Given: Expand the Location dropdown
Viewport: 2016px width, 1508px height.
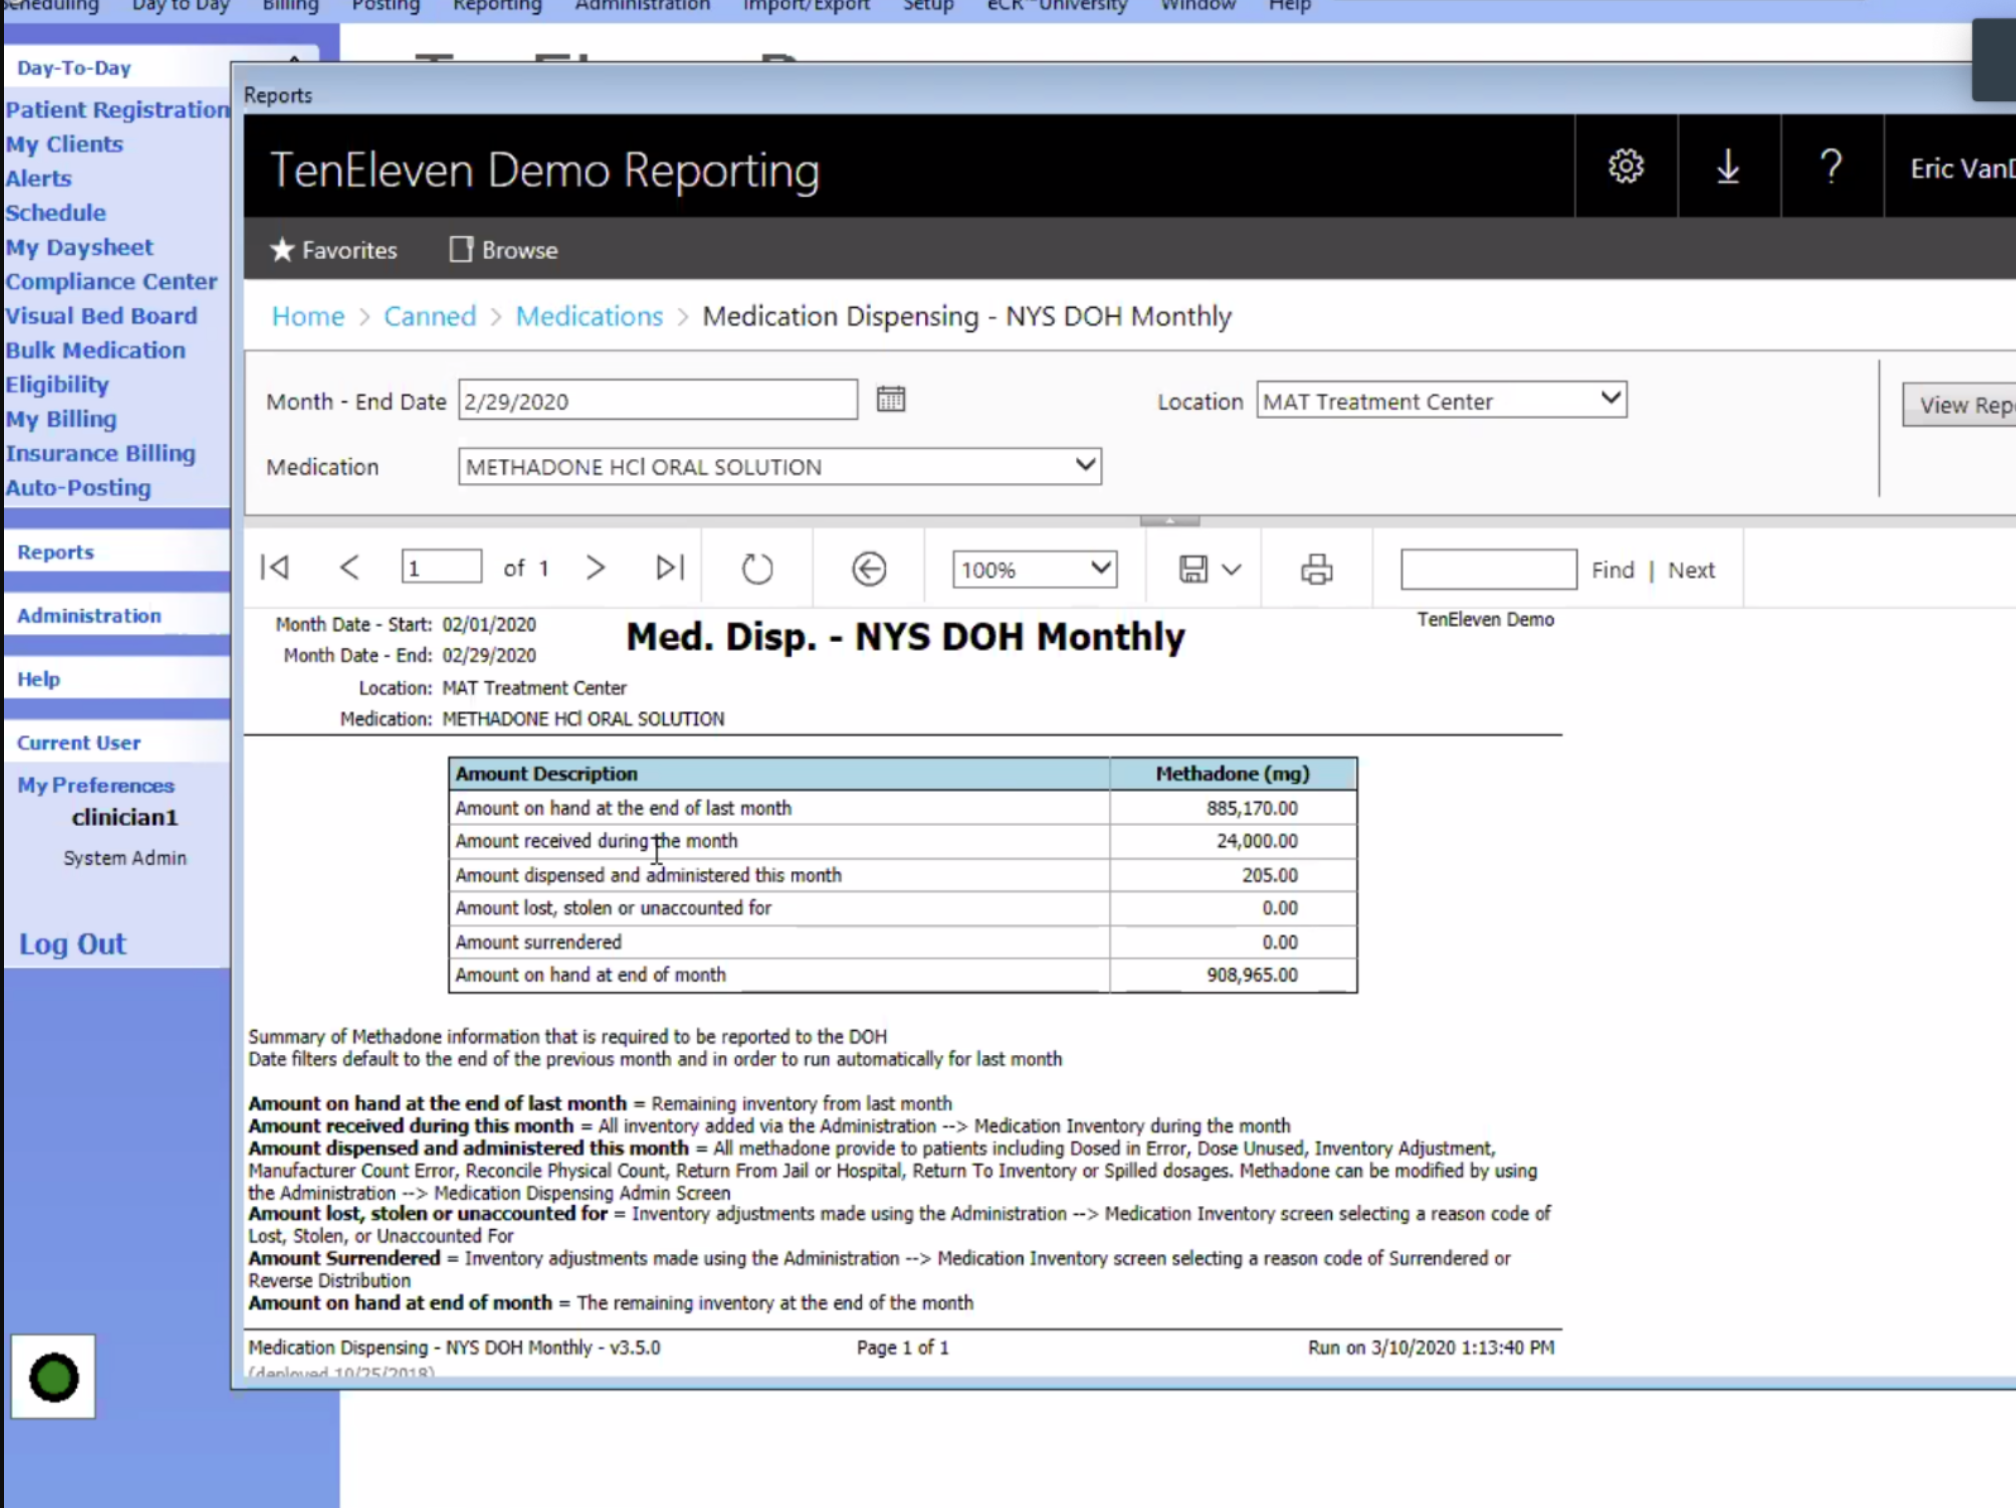Looking at the screenshot, I should (1610, 399).
